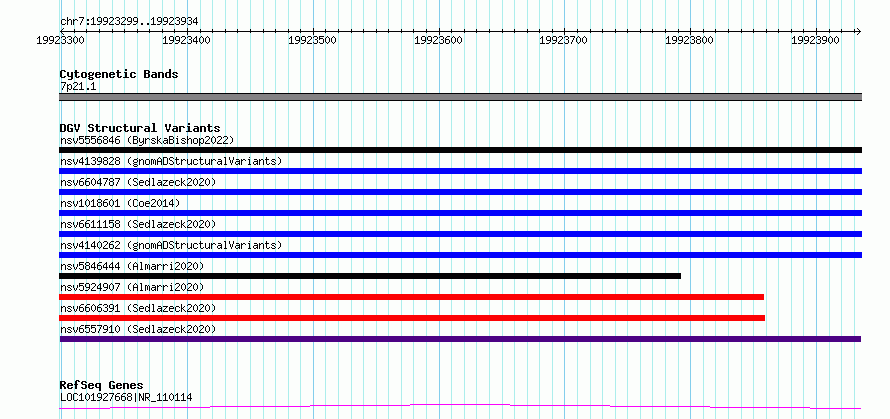The image size is (890, 419).
Task: Select the nsv6557910 (Sedlazeck2020) label
Action: tap(138, 329)
